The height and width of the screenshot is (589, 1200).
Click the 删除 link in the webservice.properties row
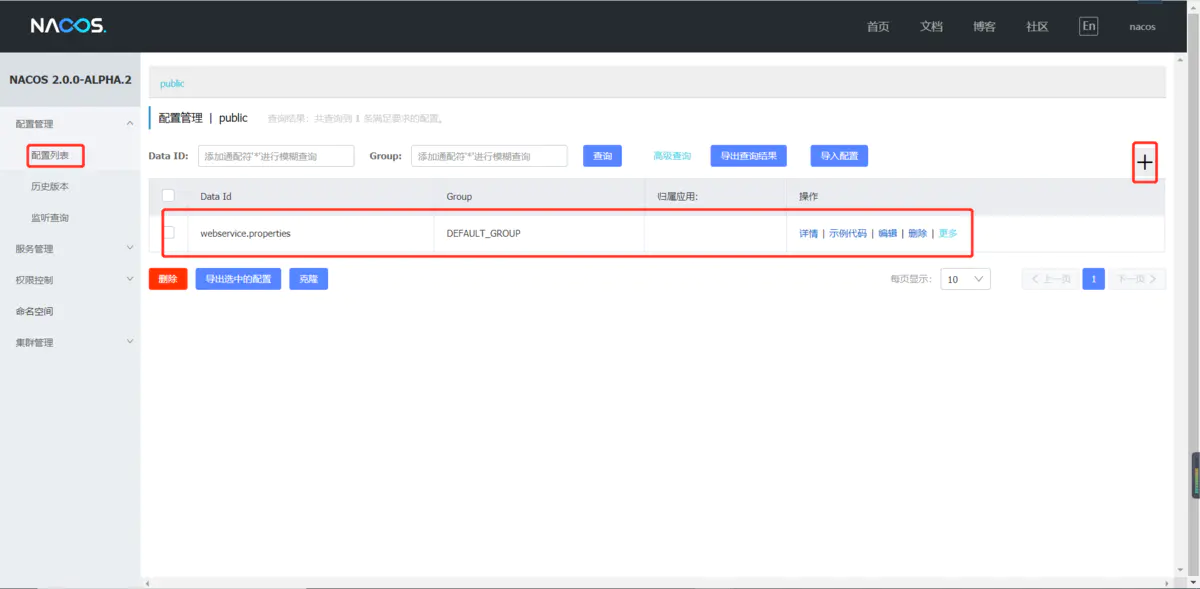tap(917, 233)
